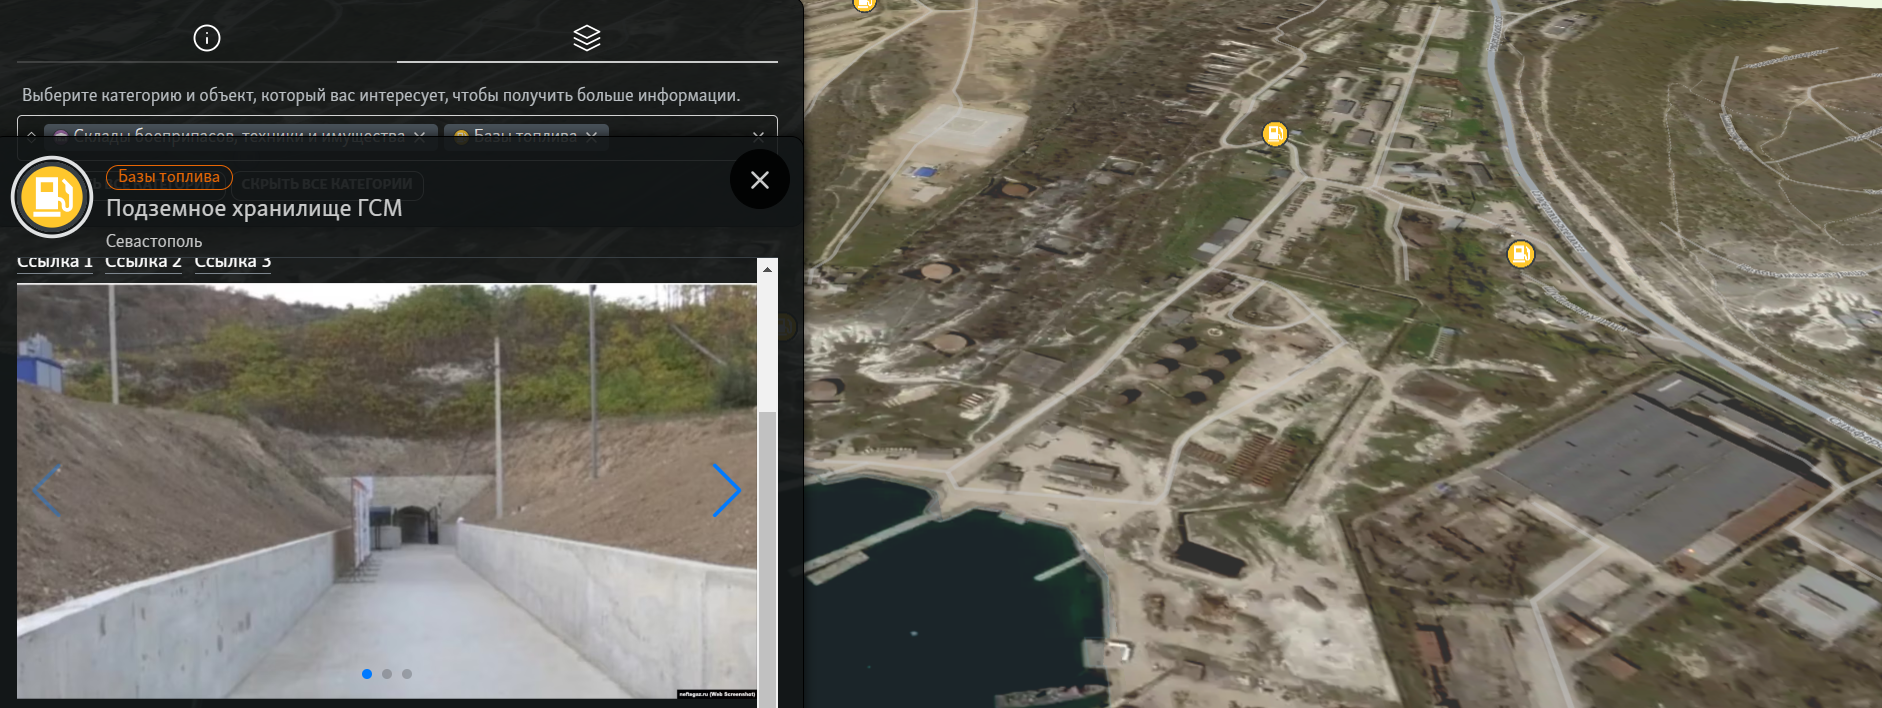The image size is (1882, 708).
Task: Remove the Базы топлива filter chip
Action: 591,137
